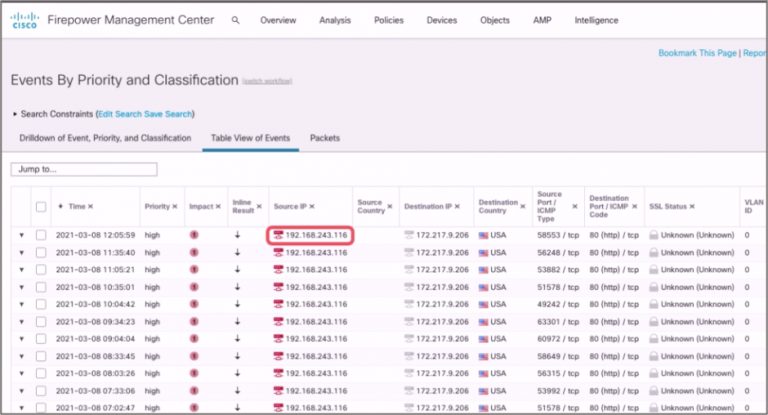Toggle the select-all checkbox in table header
The image size is (768, 415).
(x=41, y=207)
